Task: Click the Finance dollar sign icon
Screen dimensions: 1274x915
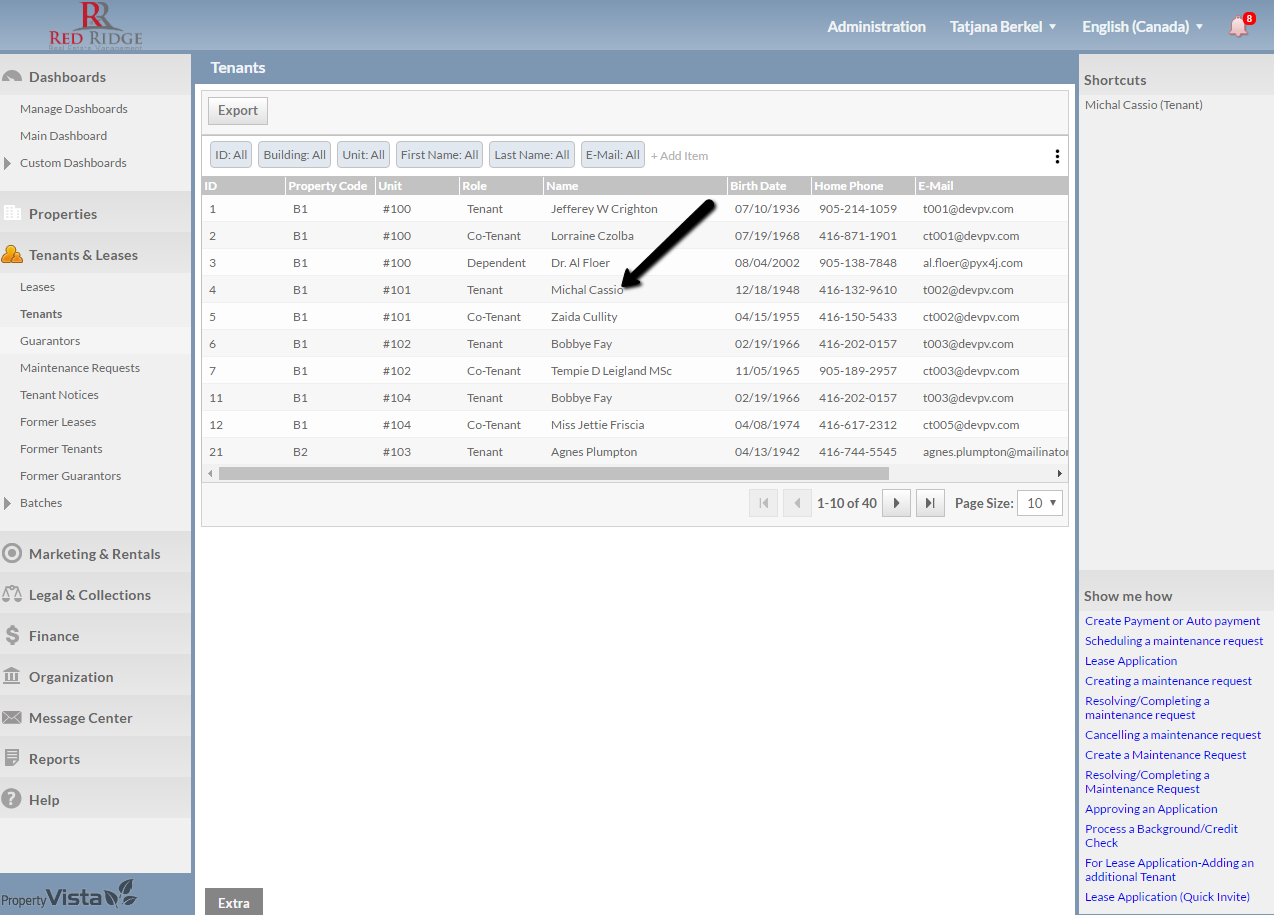Action: coord(12,636)
